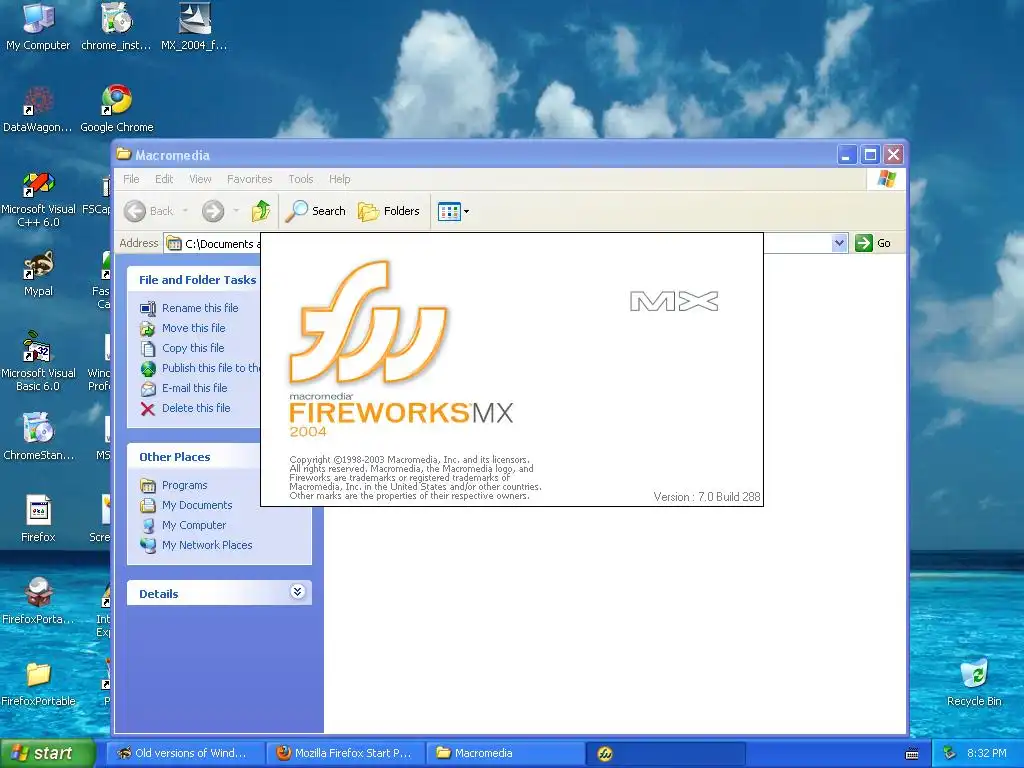The height and width of the screenshot is (768, 1024).
Task: Click Copy this file task
Action: pos(182,348)
